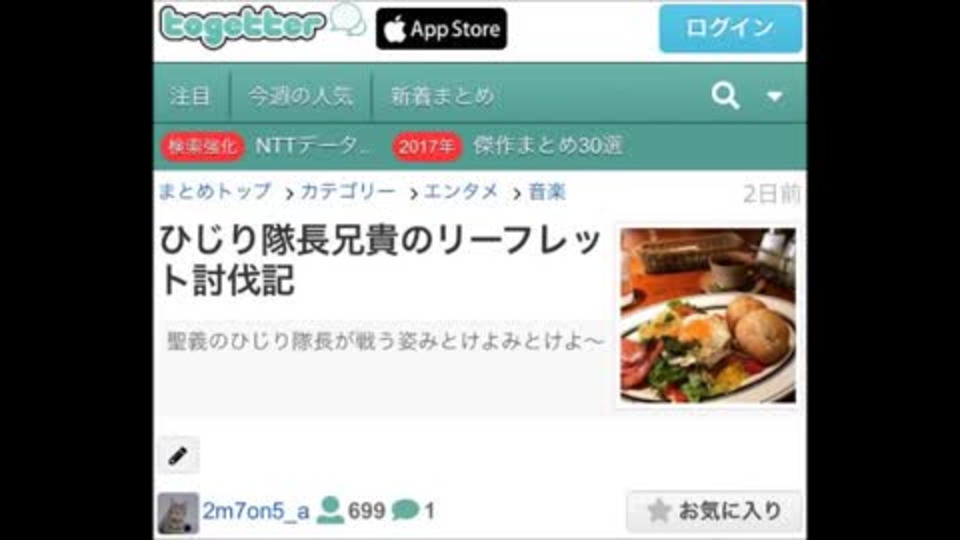The height and width of the screenshot is (540, 960).
Task: Select the 注目 tab
Action: point(190,96)
